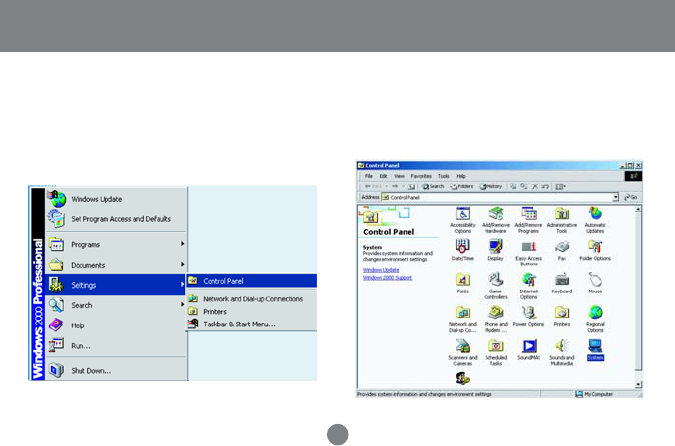Open Scanners and Cameras icon
This screenshot has width=675, height=446.
(462, 353)
